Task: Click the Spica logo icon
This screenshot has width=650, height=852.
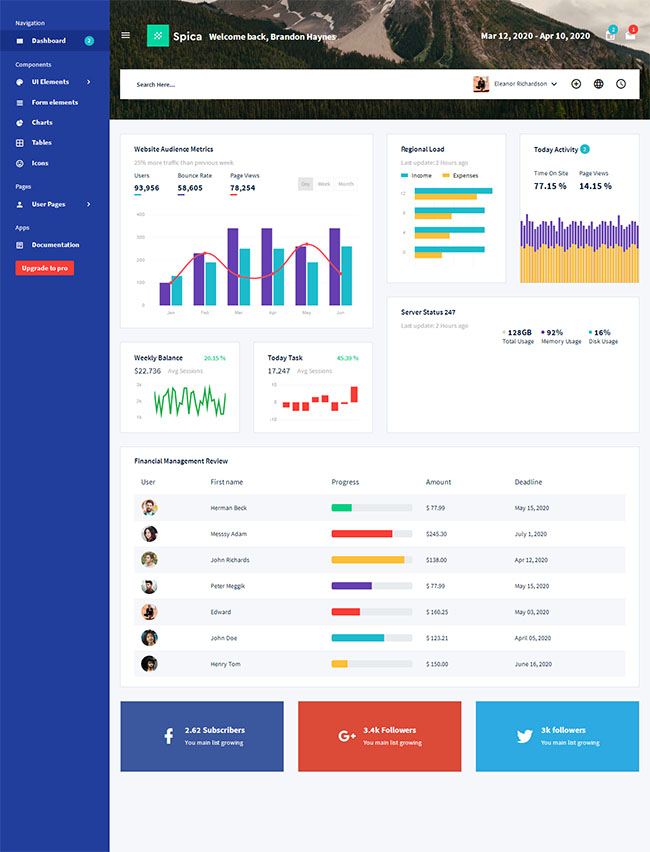Action: [x=157, y=36]
